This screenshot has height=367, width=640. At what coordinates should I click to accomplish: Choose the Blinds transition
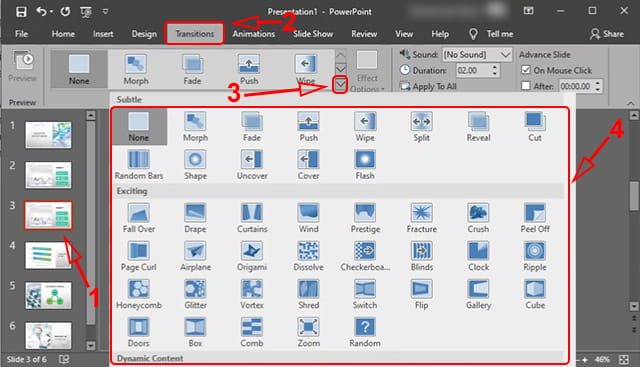point(421,256)
